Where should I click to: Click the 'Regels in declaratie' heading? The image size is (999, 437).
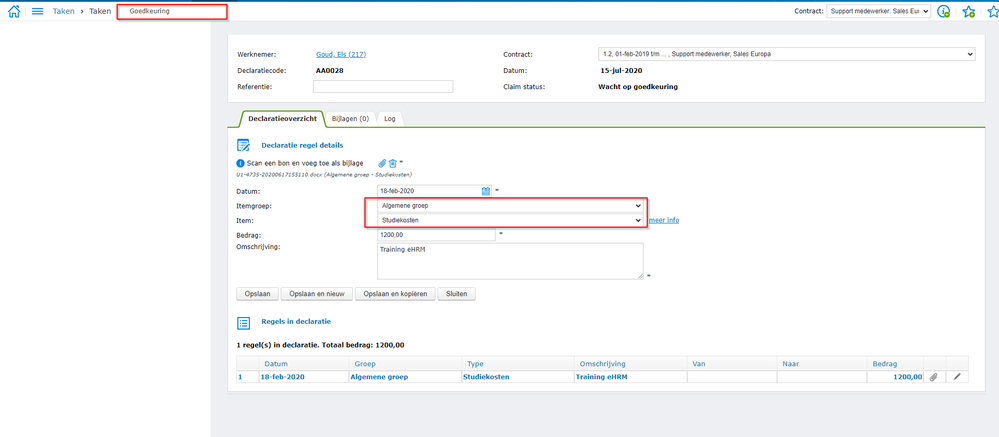(296, 322)
